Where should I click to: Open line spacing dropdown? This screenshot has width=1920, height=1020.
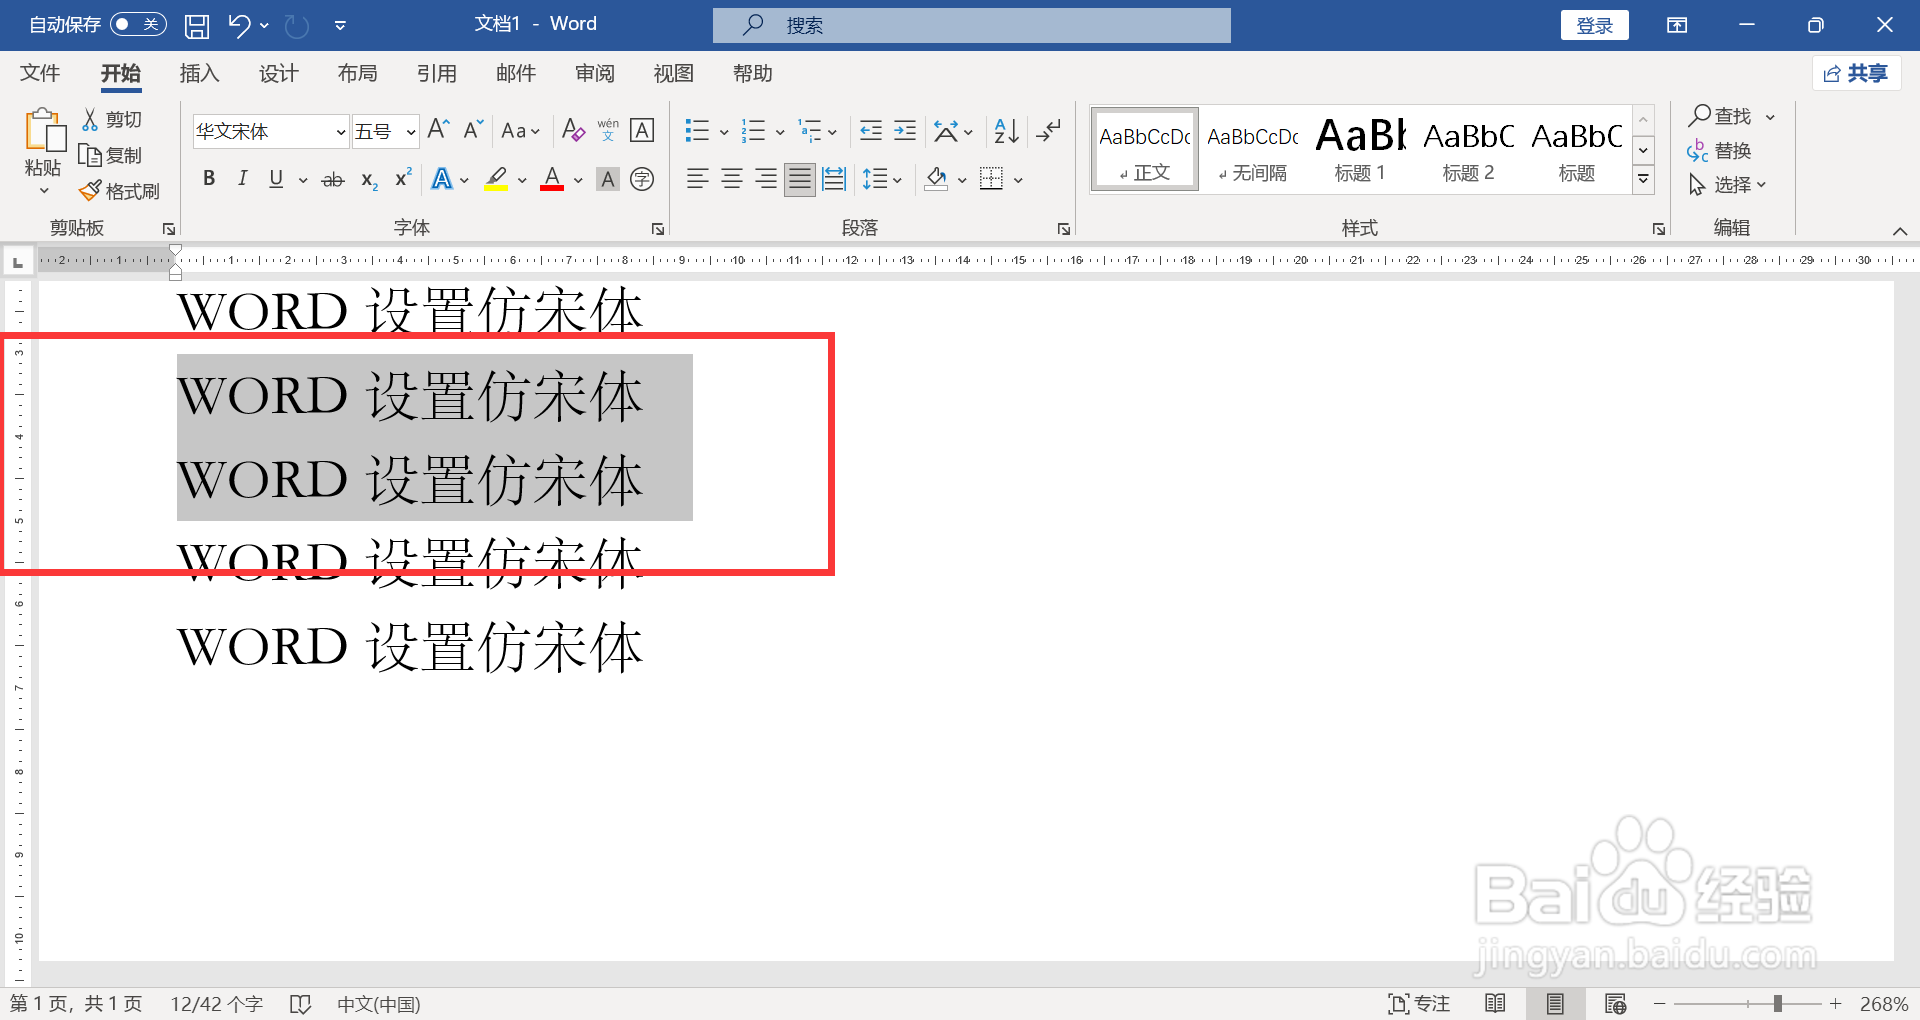coord(882,179)
